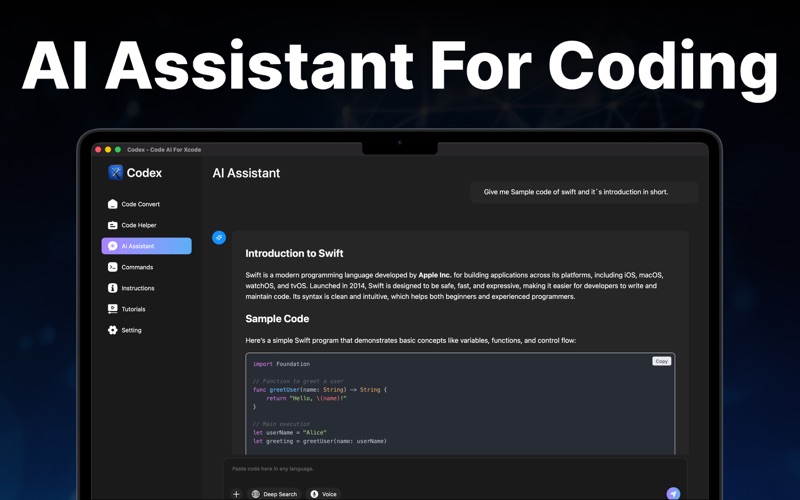This screenshot has height=500, width=800.
Task: Click the 'func greetUser' code line
Action: tap(320, 390)
